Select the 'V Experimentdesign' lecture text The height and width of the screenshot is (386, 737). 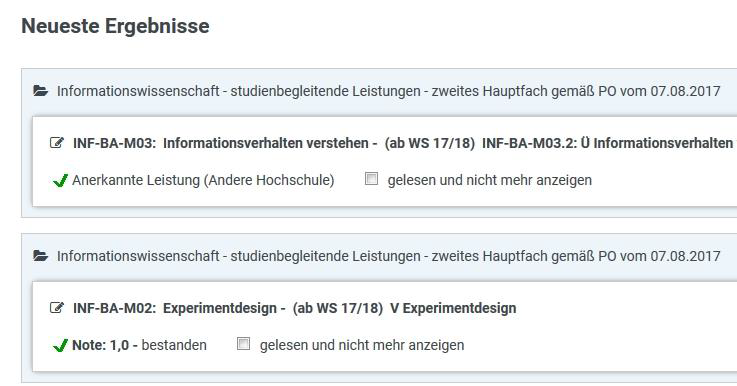click(453, 308)
